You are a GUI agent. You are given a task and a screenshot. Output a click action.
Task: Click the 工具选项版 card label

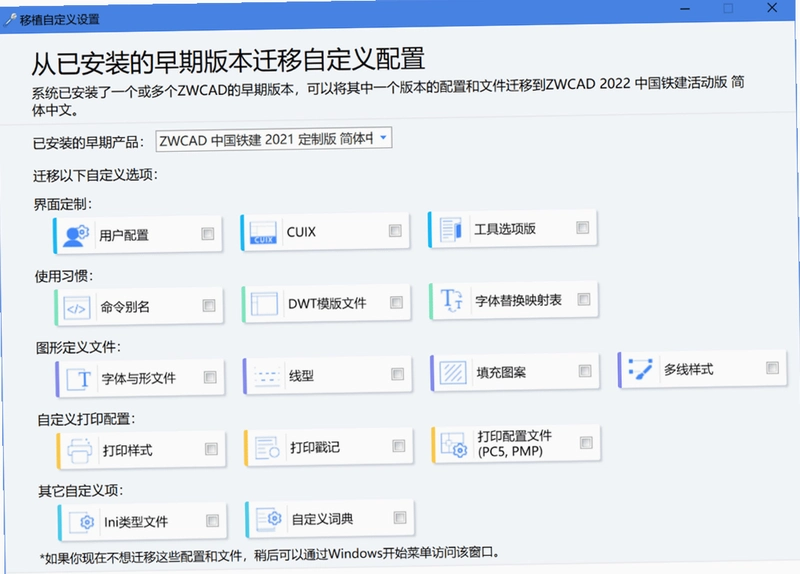click(x=505, y=229)
